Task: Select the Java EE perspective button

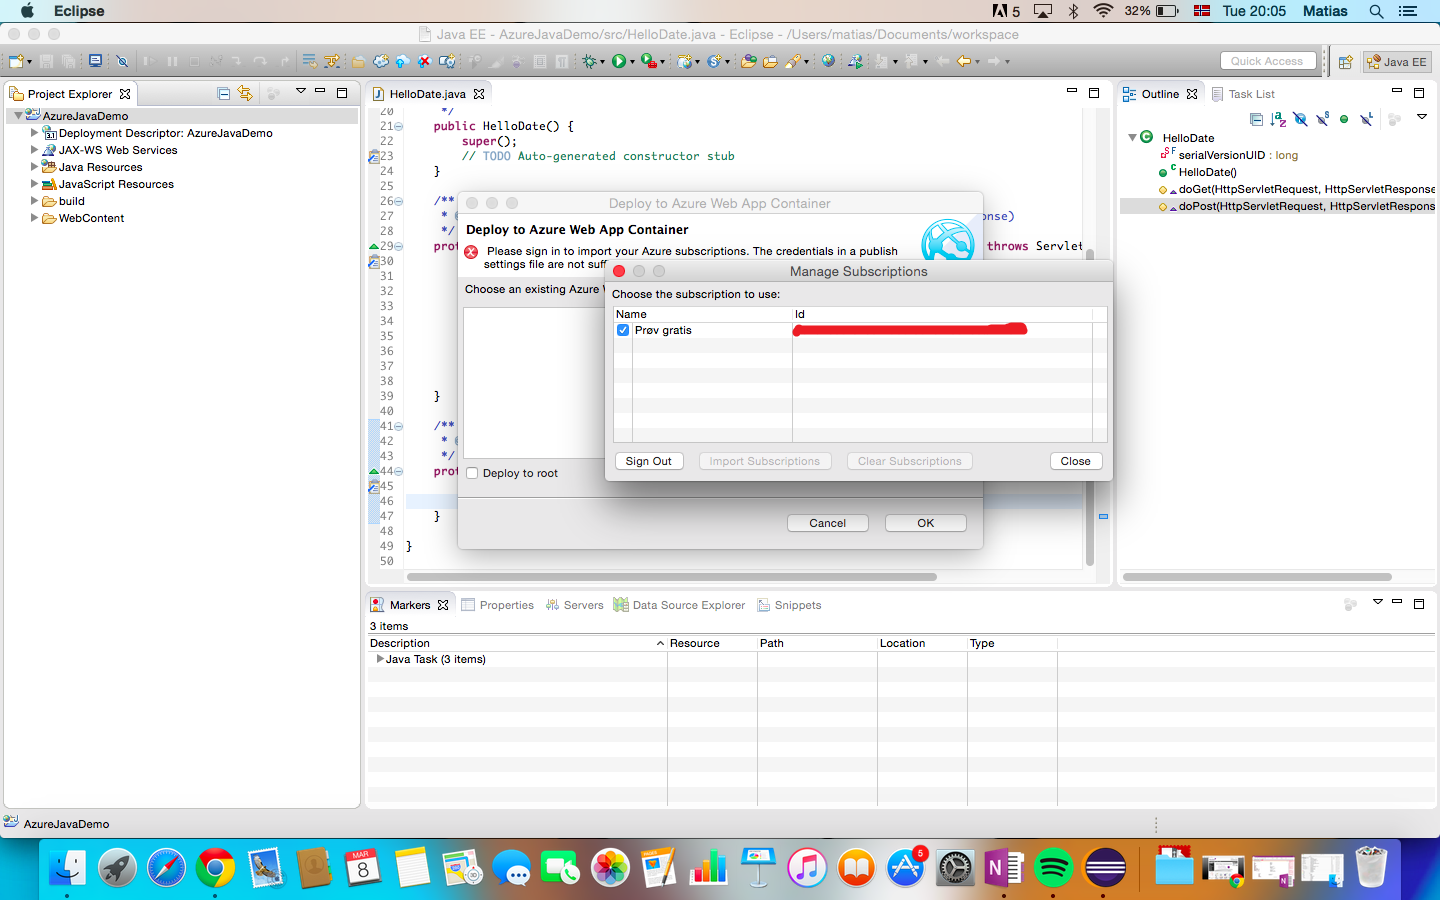Action: tap(1397, 62)
